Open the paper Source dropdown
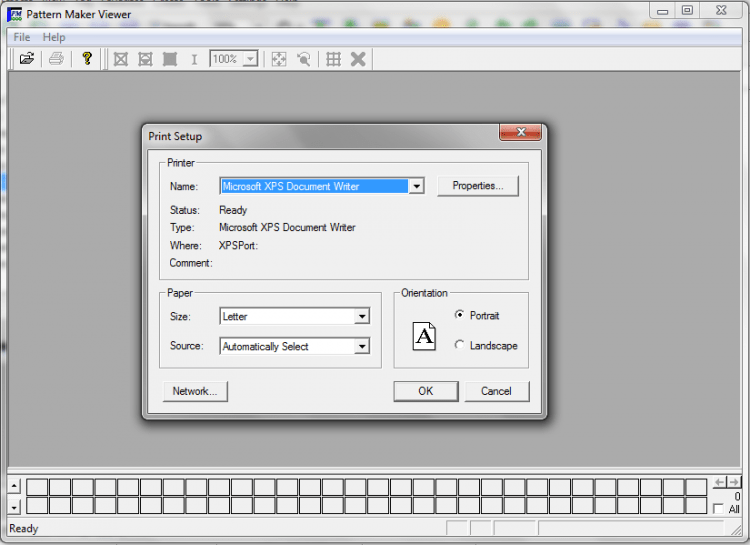Viewport: 750px width, 545px height. (362, 347)
